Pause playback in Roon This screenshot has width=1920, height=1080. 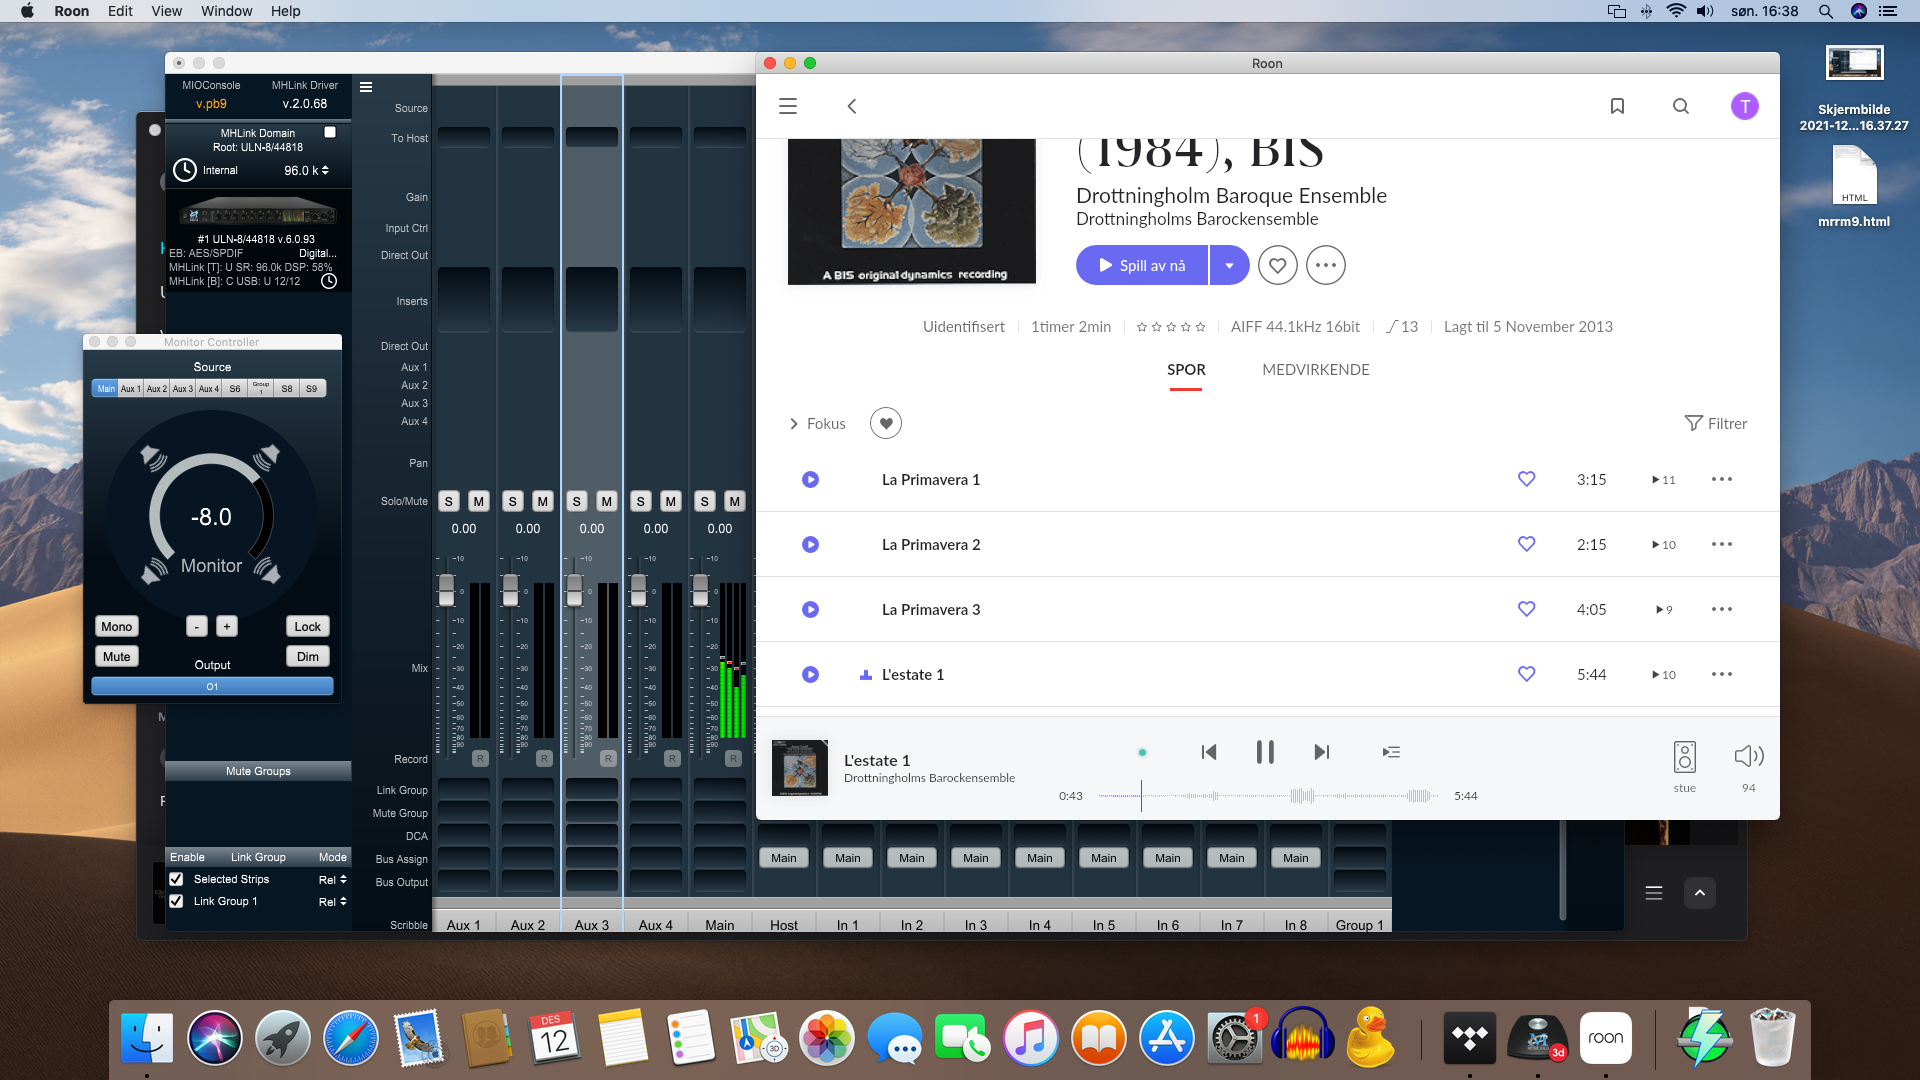[x=1265, y=752]
